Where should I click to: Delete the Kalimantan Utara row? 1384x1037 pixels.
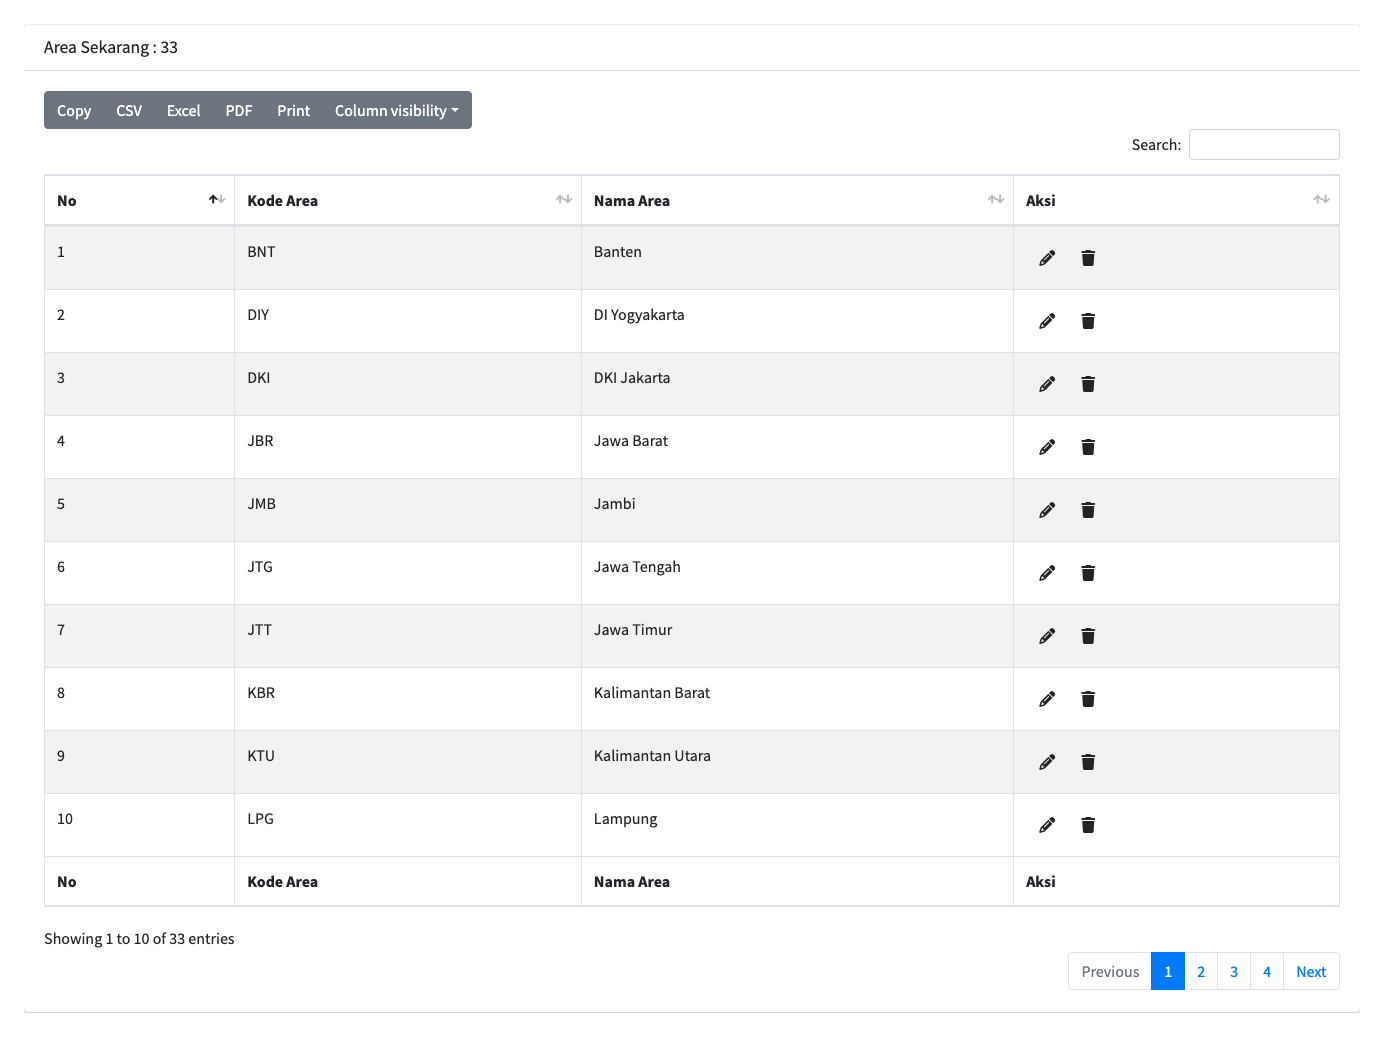1088,762
